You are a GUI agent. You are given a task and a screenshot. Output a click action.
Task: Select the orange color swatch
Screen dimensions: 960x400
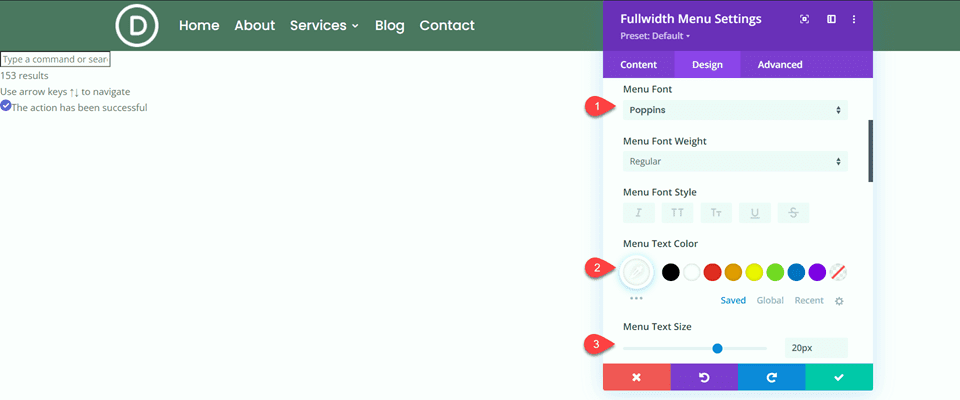[733, 272]
